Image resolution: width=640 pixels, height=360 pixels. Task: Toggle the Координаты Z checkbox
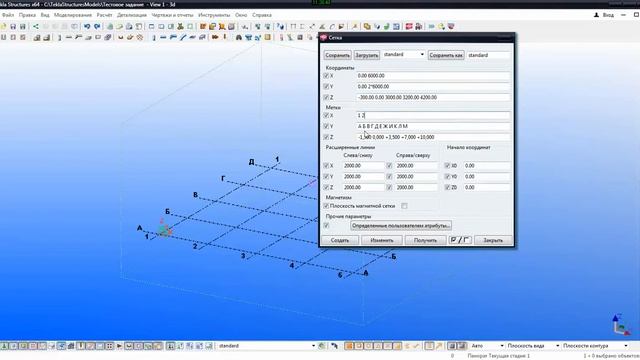click(326, 97)
